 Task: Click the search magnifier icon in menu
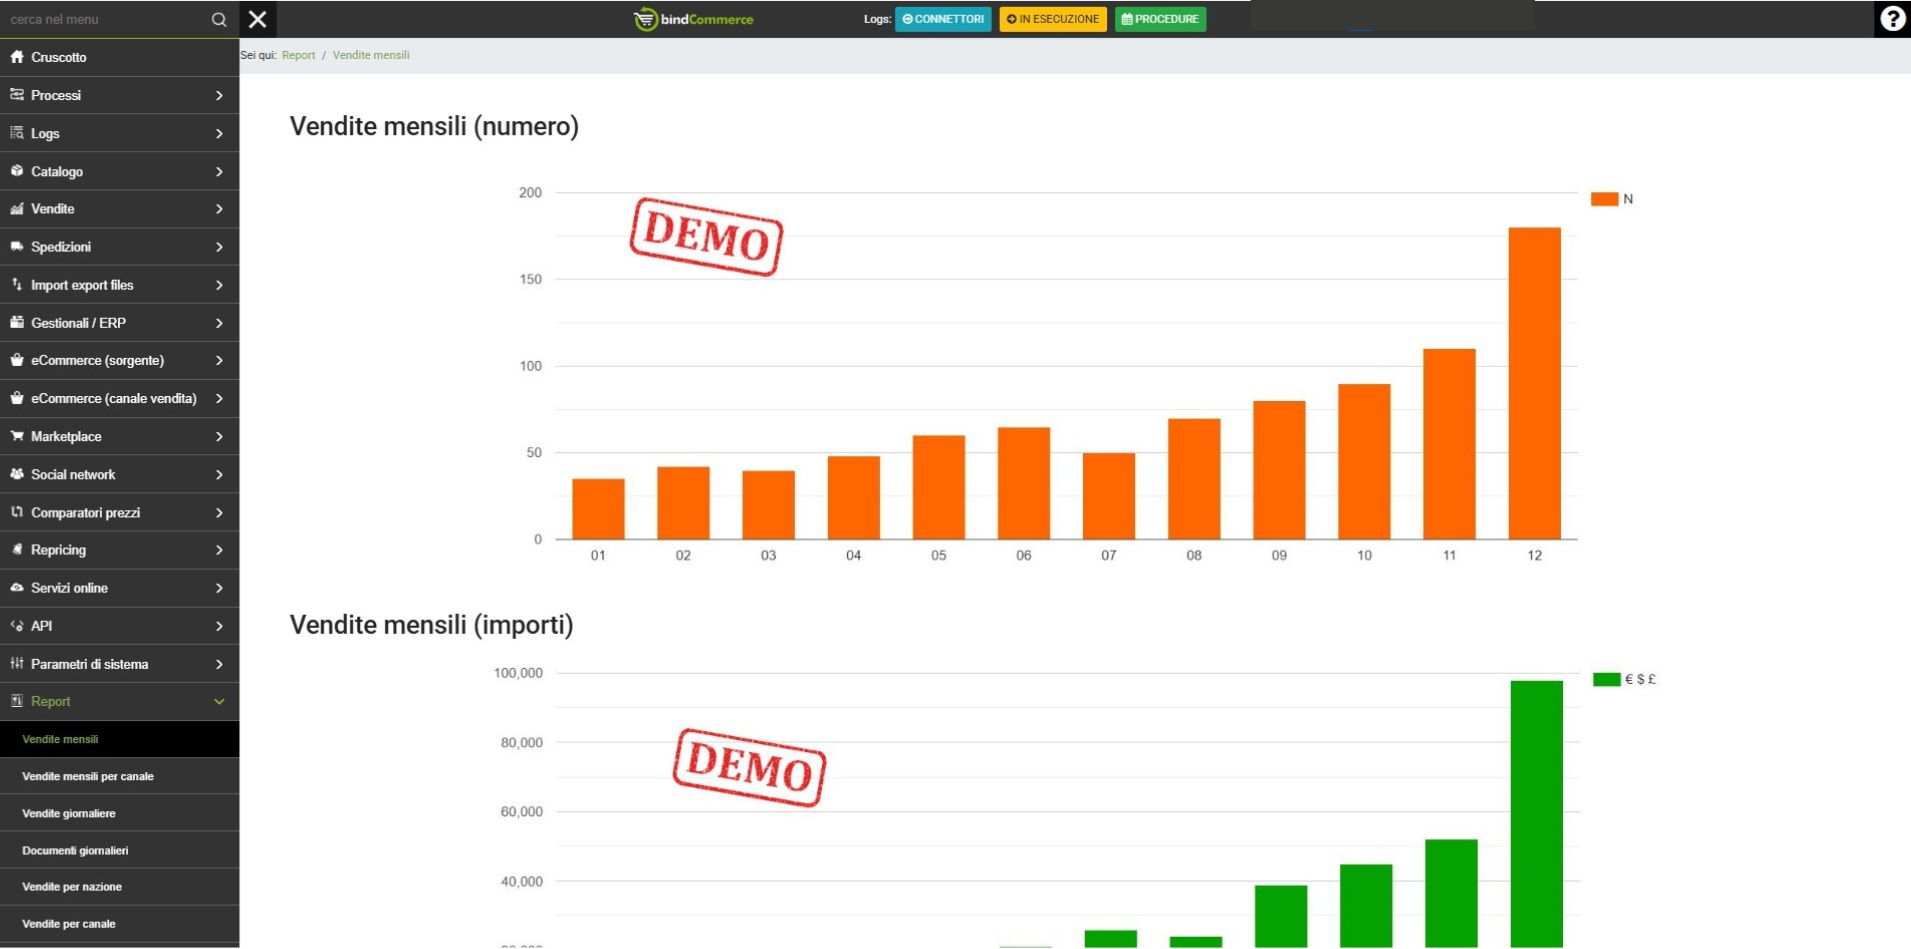(218, 19)
